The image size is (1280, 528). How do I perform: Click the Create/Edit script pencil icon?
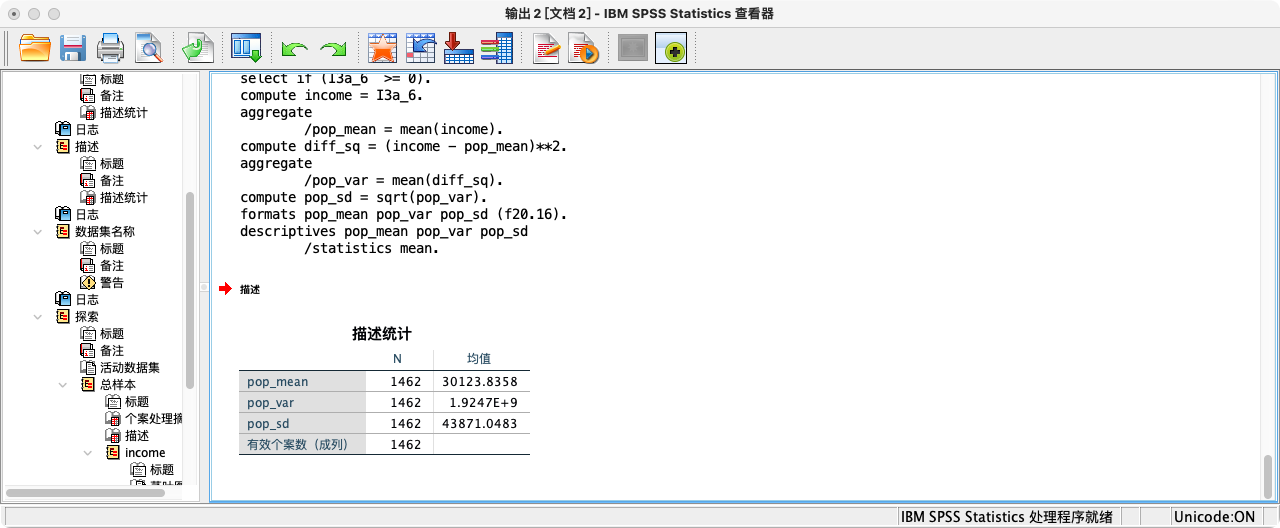click(x=545, y=48)
